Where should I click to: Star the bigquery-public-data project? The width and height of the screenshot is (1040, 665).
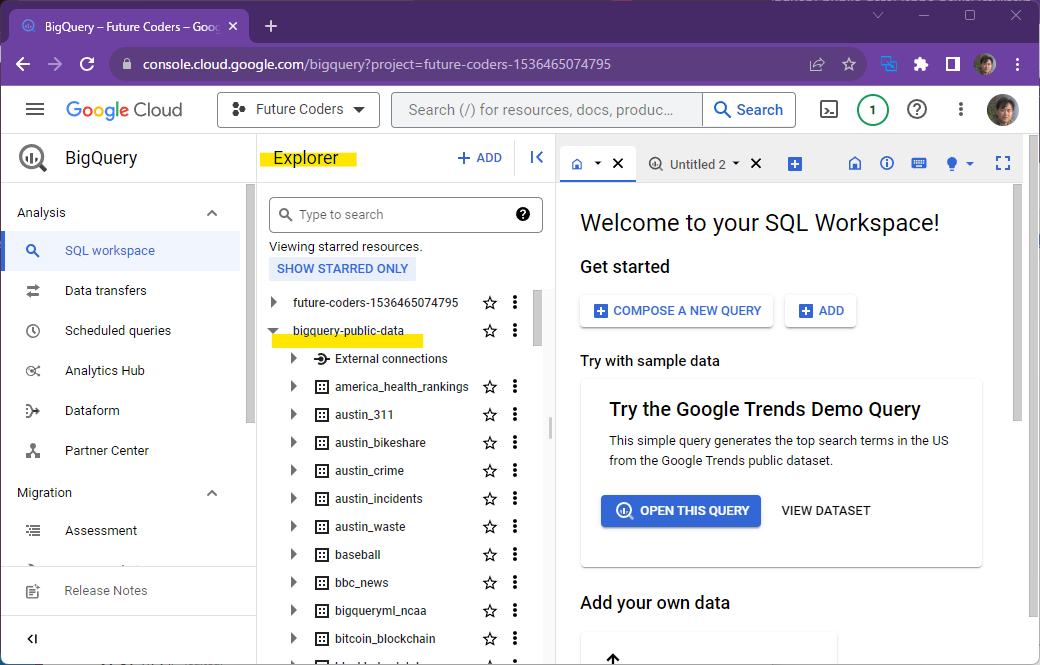(490, 330)
